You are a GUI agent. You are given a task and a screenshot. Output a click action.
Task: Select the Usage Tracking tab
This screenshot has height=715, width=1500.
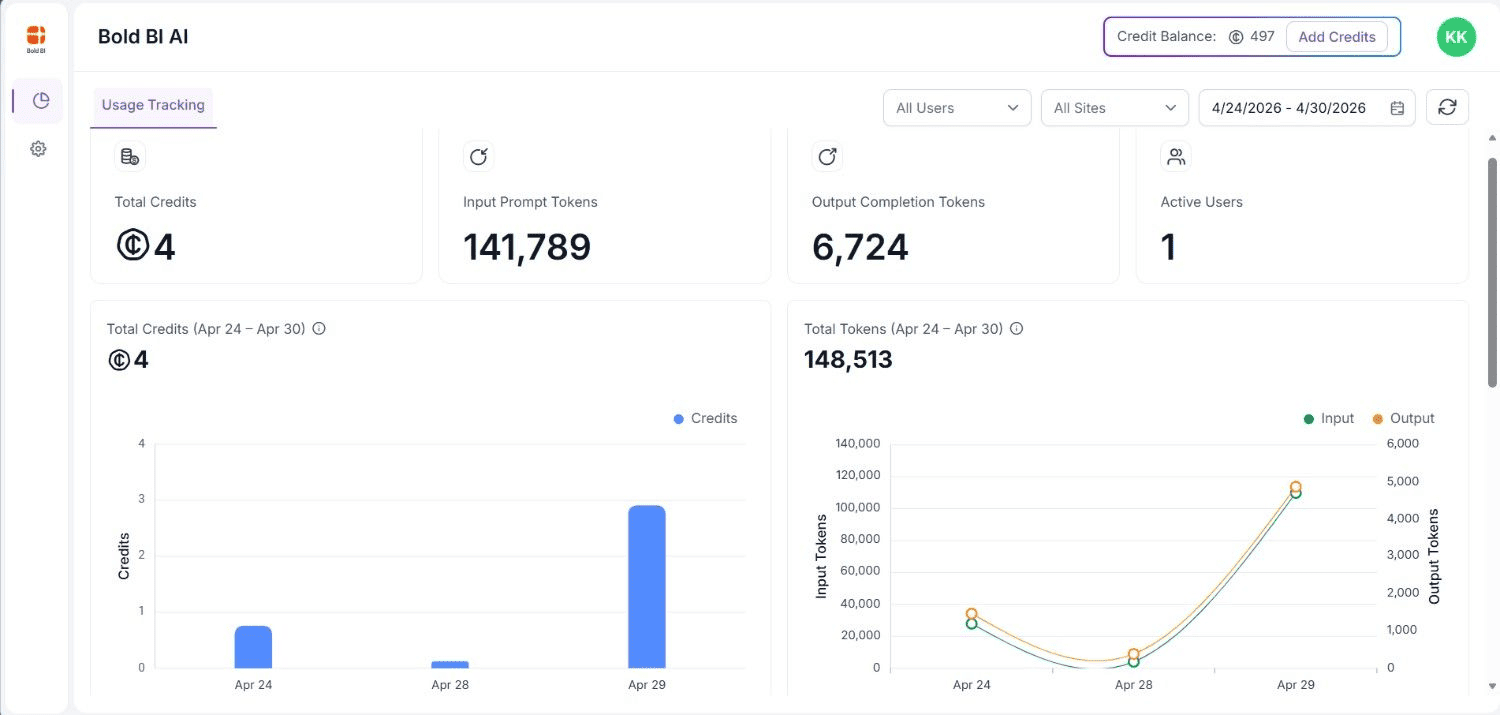point(153,105)
